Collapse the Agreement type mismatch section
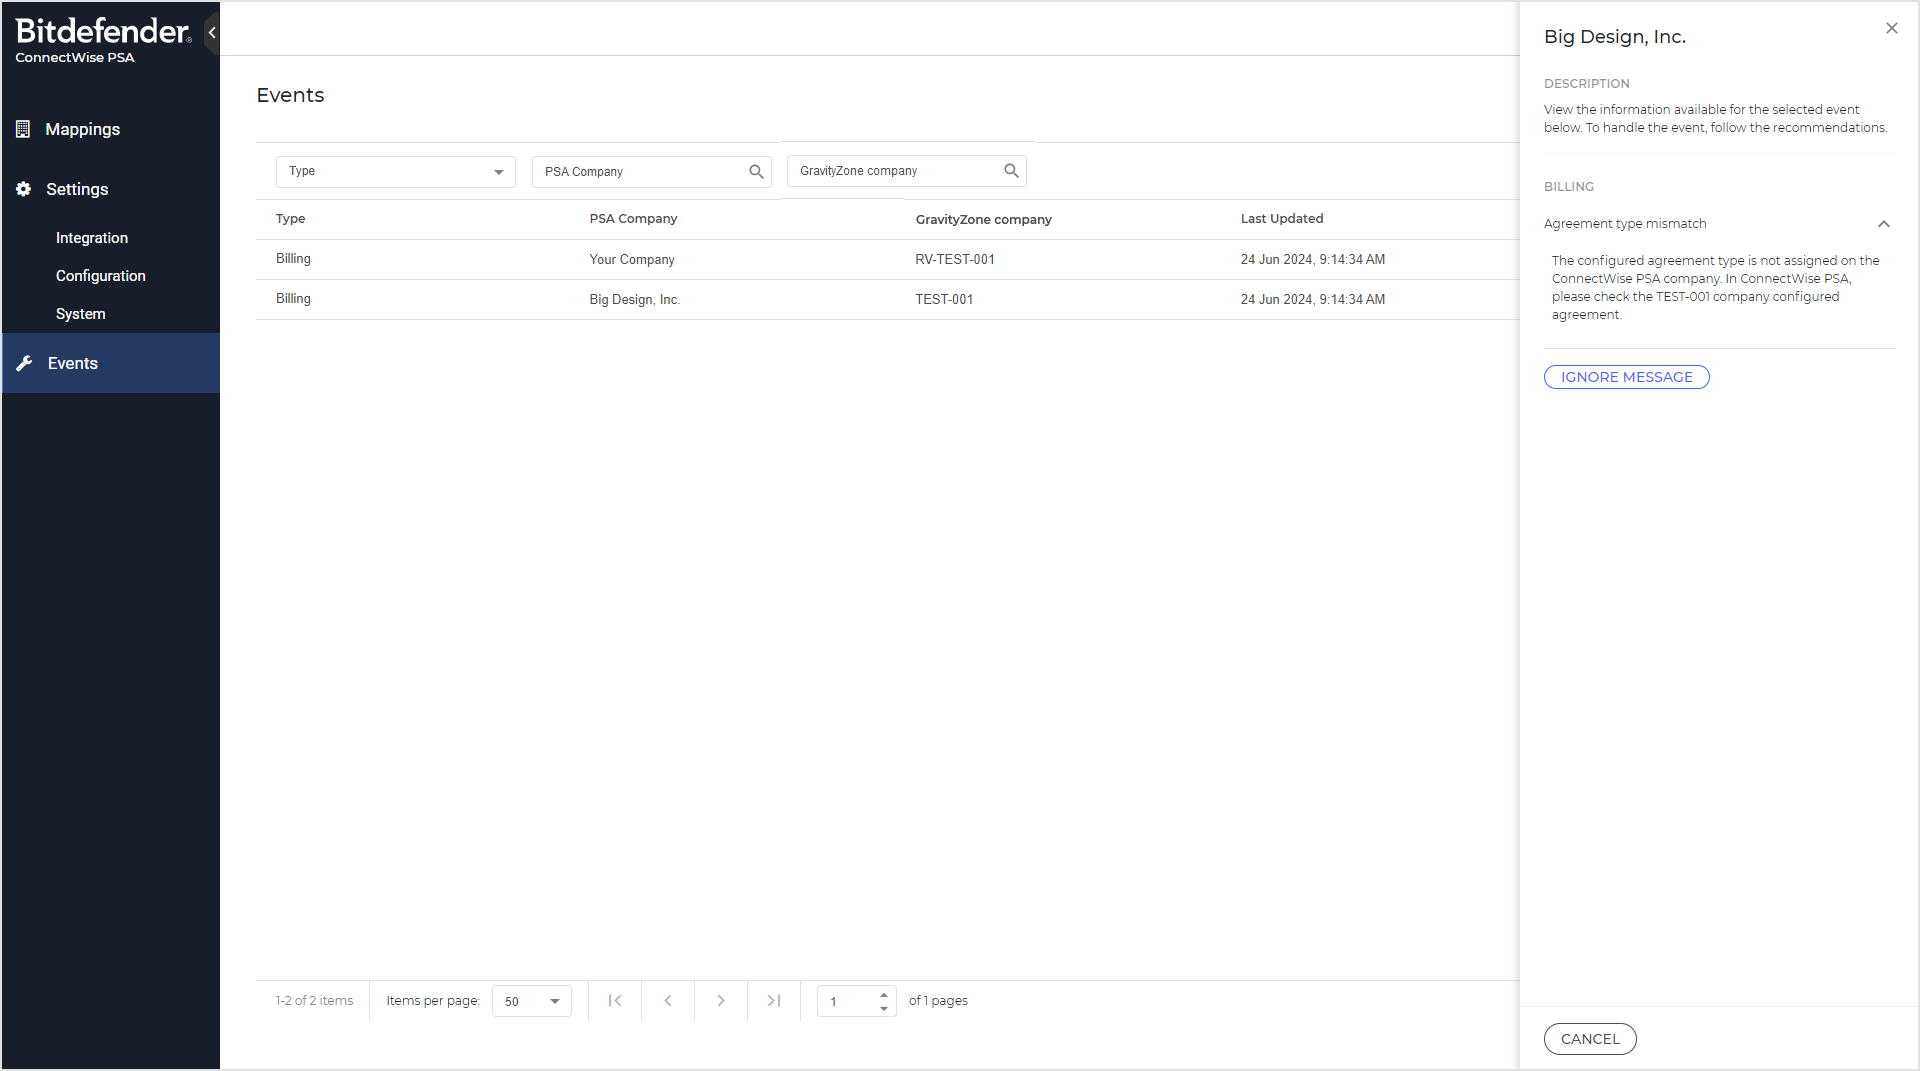Viewport: 1920px width, 1071px height. pyautogui.click(x=1883, y=224)
